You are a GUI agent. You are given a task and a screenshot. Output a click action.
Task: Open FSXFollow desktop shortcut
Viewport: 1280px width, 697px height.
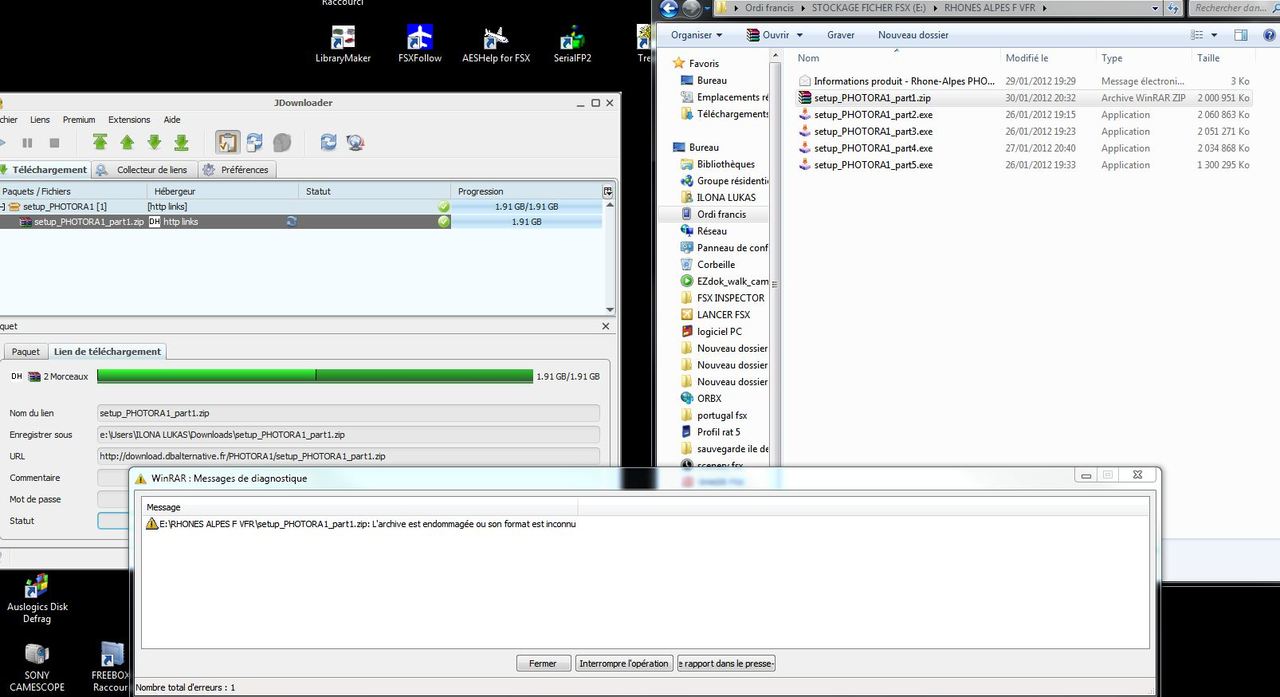pyautogui.click(x=420, y=45)
